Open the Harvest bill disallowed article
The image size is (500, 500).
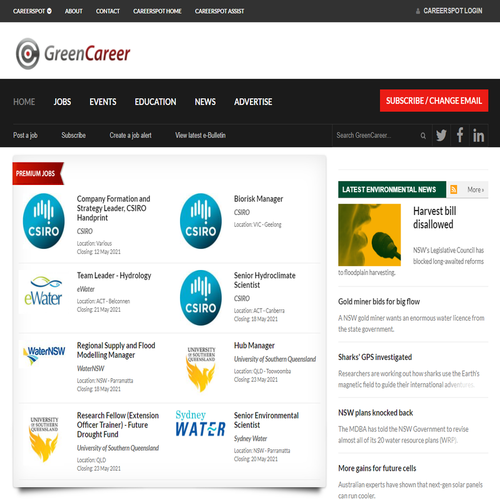(435, 217)
